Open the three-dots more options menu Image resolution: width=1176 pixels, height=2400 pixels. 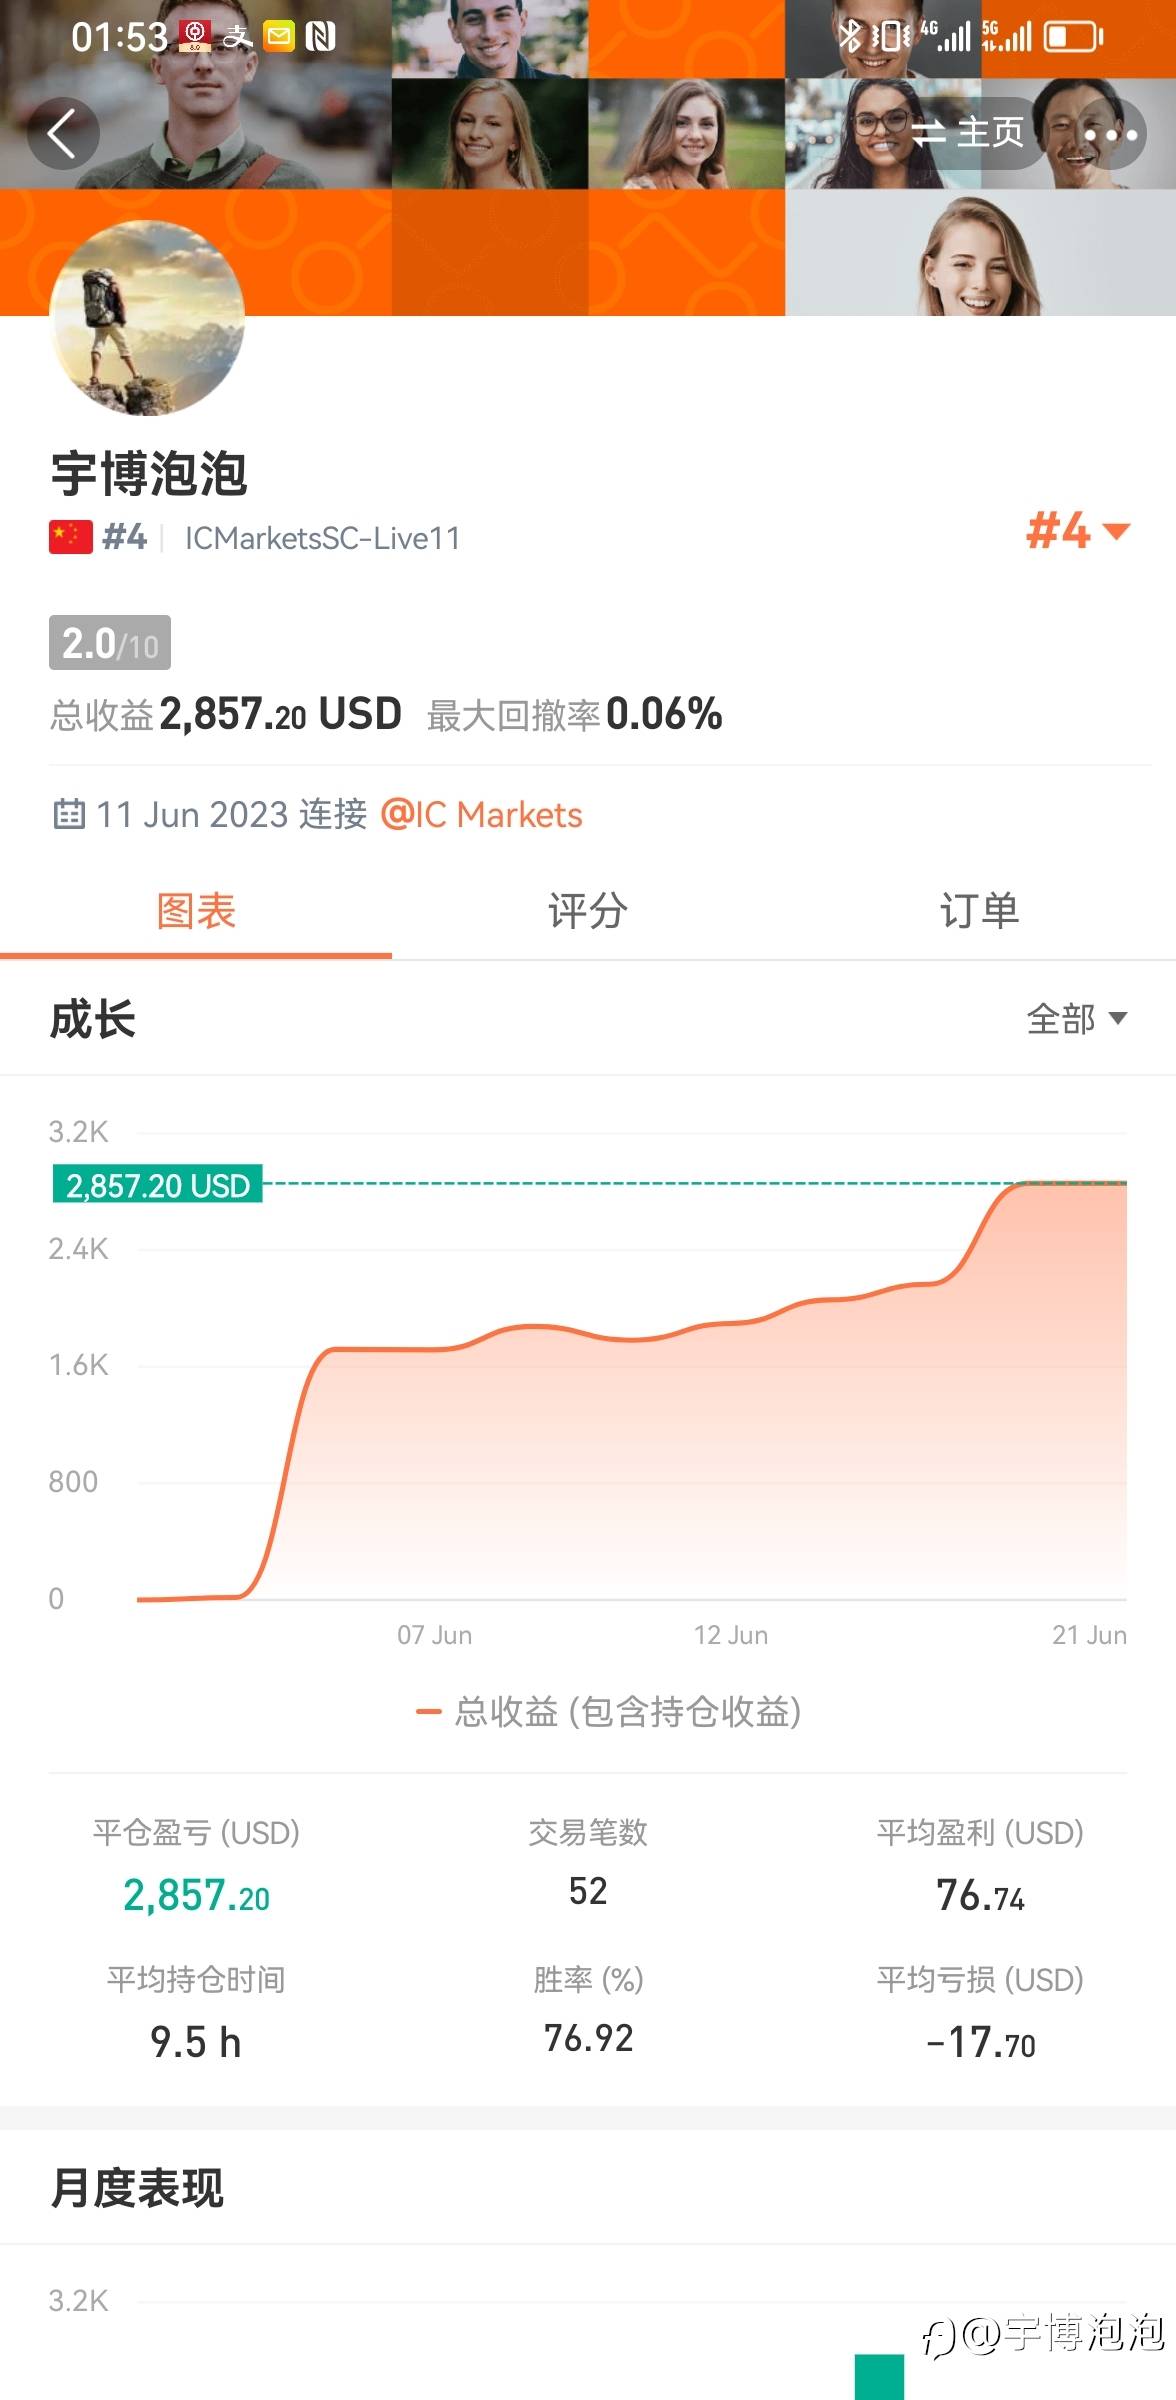pos(1110,134)
